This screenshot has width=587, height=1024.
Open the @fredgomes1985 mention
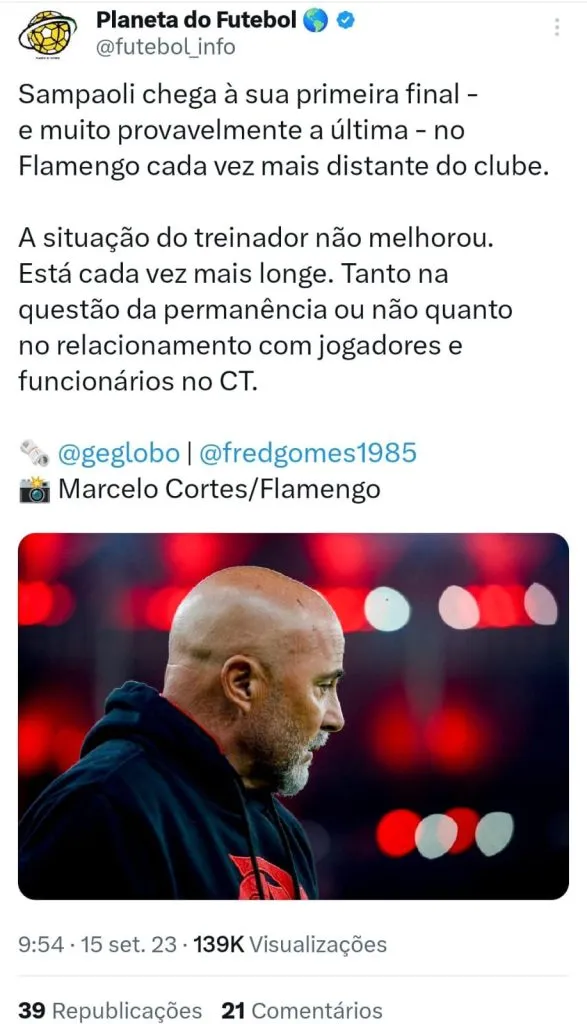tap(307, 453)
